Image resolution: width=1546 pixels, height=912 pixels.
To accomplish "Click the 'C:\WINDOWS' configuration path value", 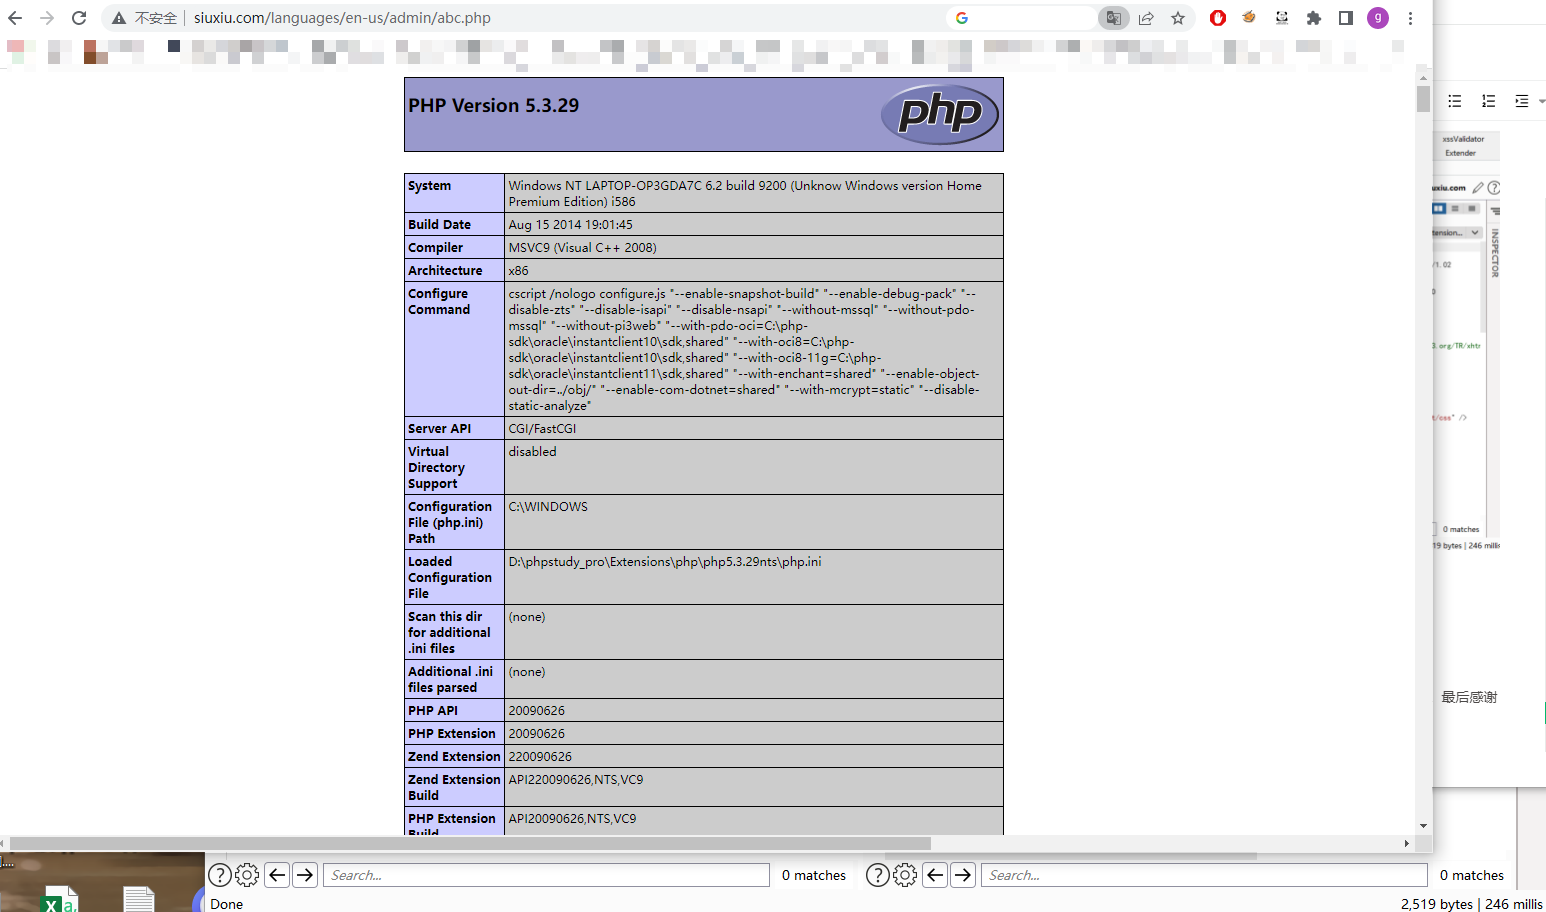I will [548, 507].
